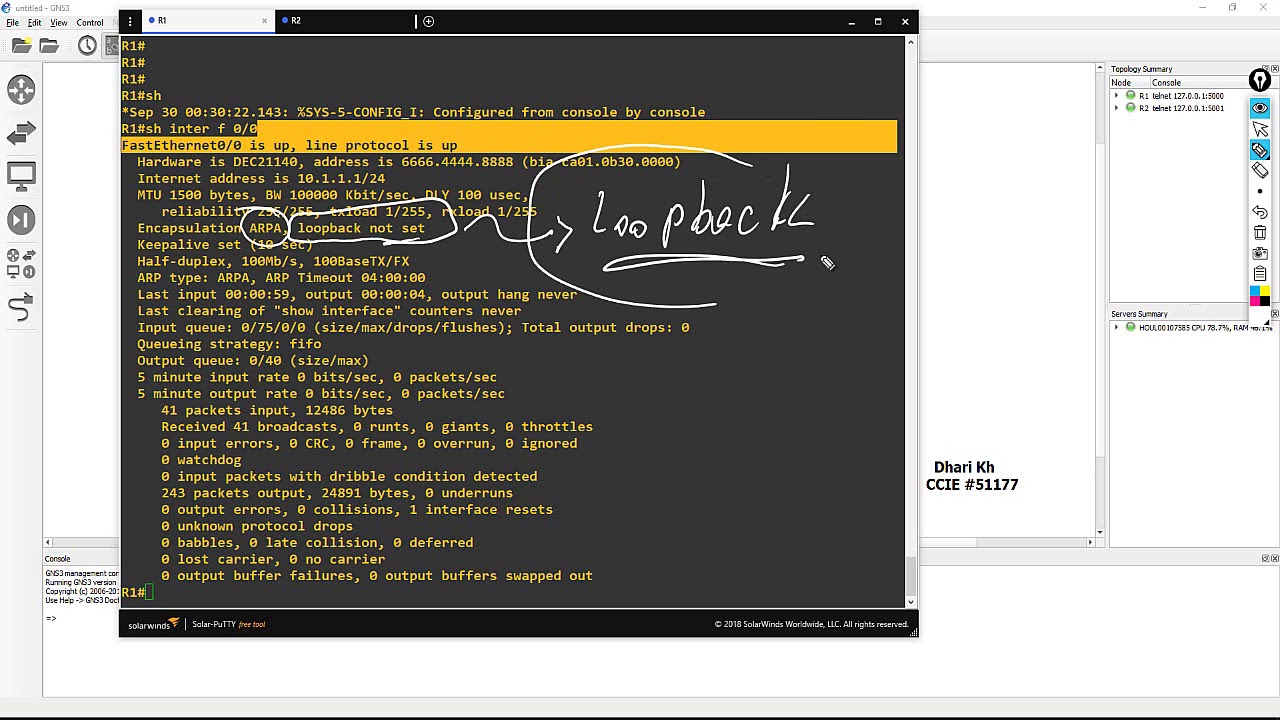
Task: Close the Topology Summary panel
Action: point(1274,69)
